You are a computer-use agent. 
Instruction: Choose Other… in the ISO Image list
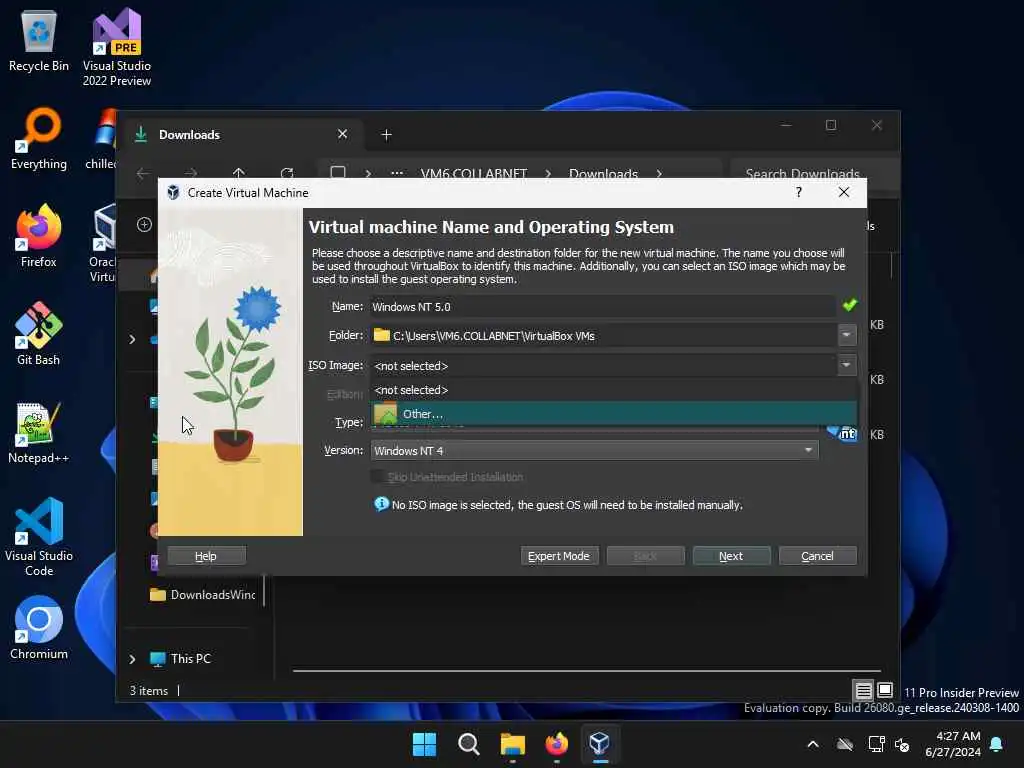(613, 413)
